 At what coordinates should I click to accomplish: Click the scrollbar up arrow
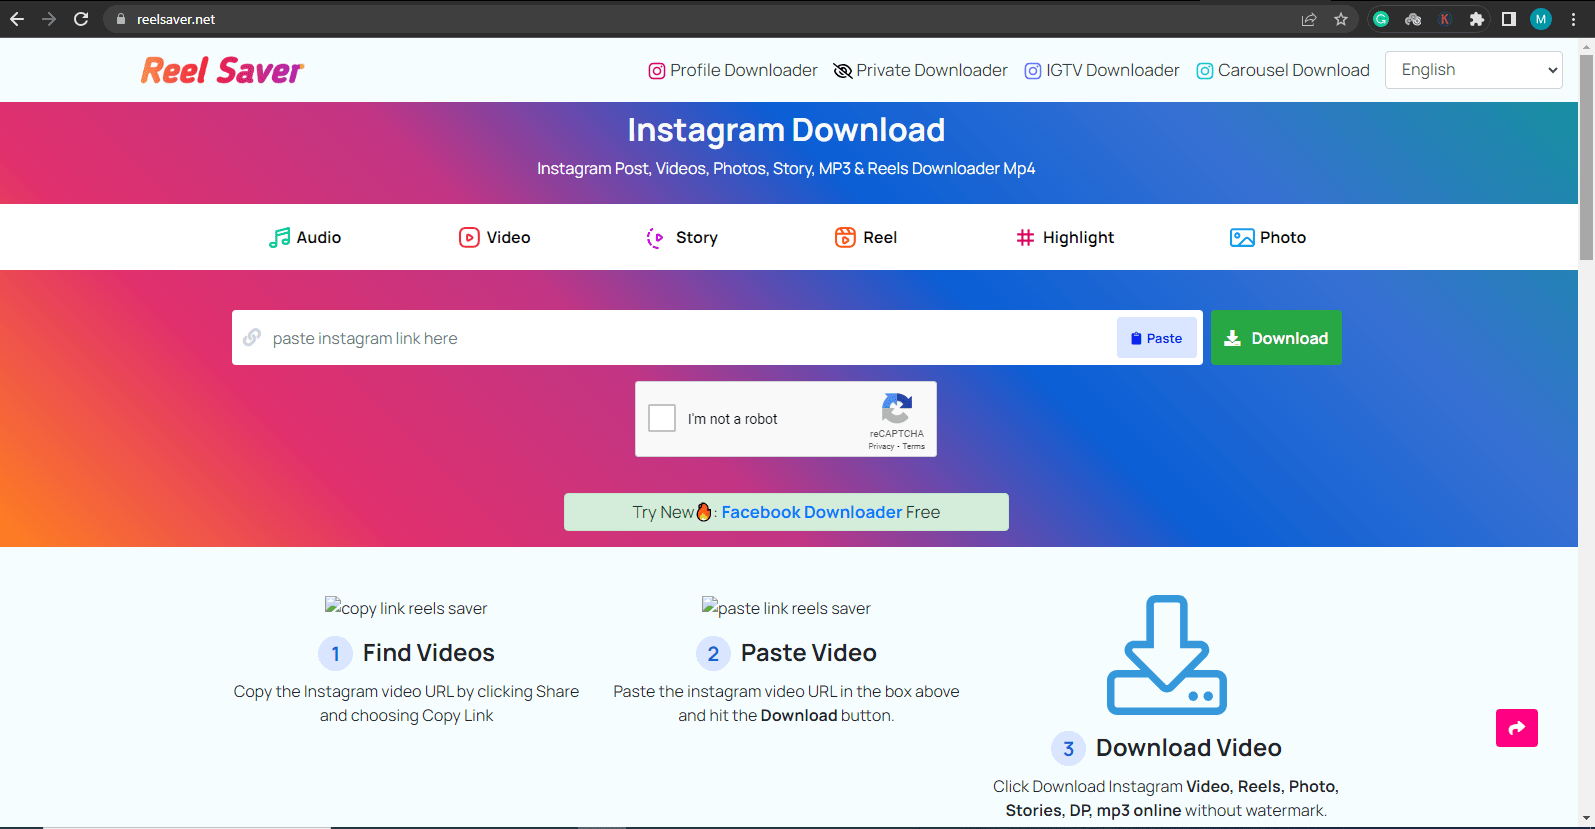tap(1586, 46)
